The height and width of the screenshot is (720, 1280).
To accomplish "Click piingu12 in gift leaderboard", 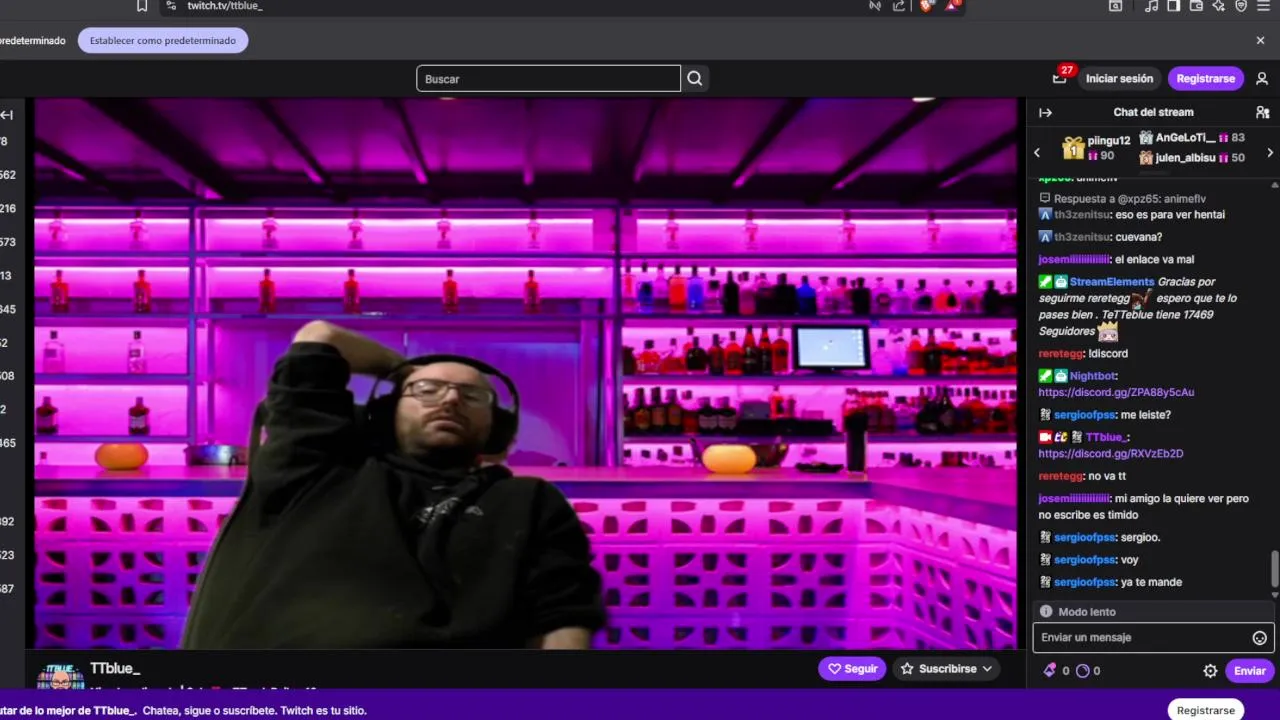I will coord(1109,141).
